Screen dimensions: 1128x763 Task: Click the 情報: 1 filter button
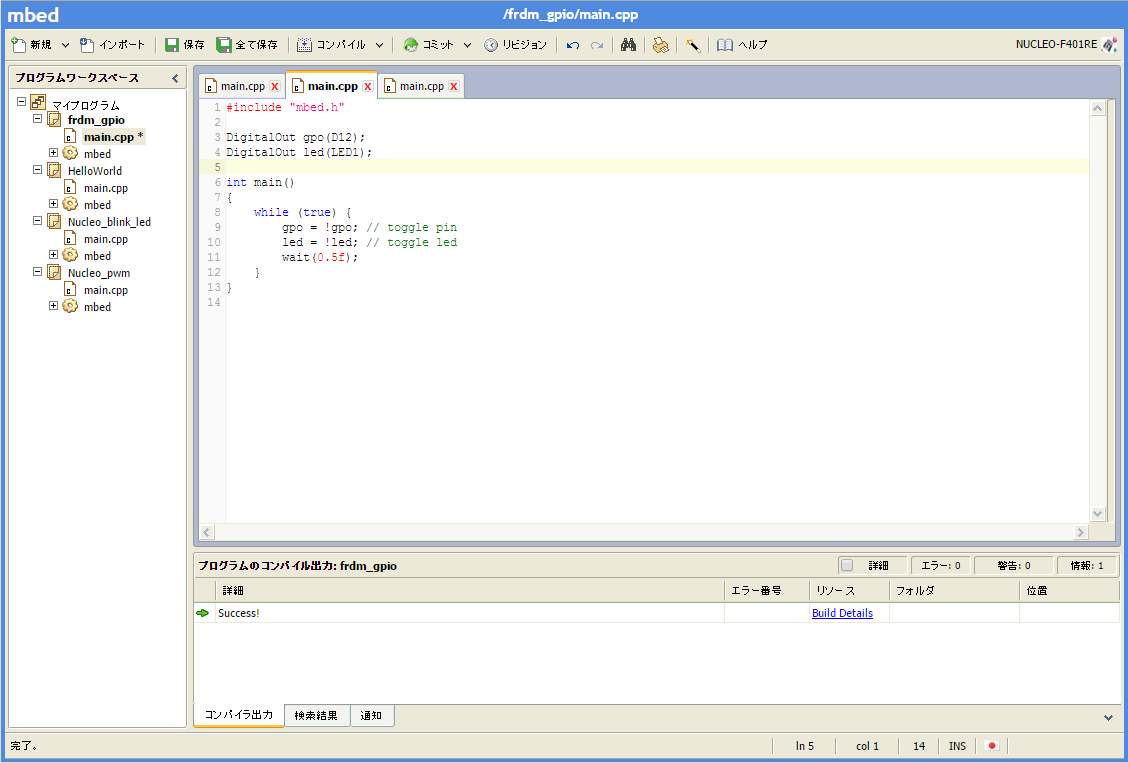(1087, 565)
